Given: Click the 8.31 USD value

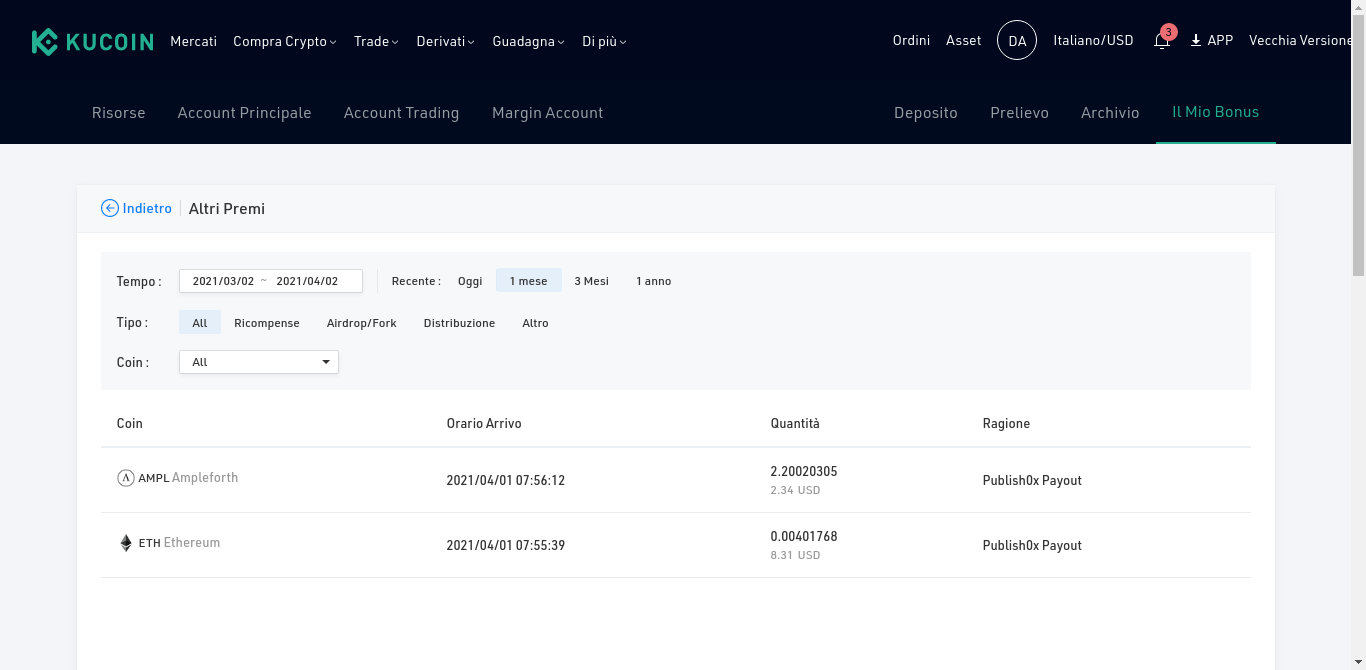Looking at the screenshot, I should (795, 555).
